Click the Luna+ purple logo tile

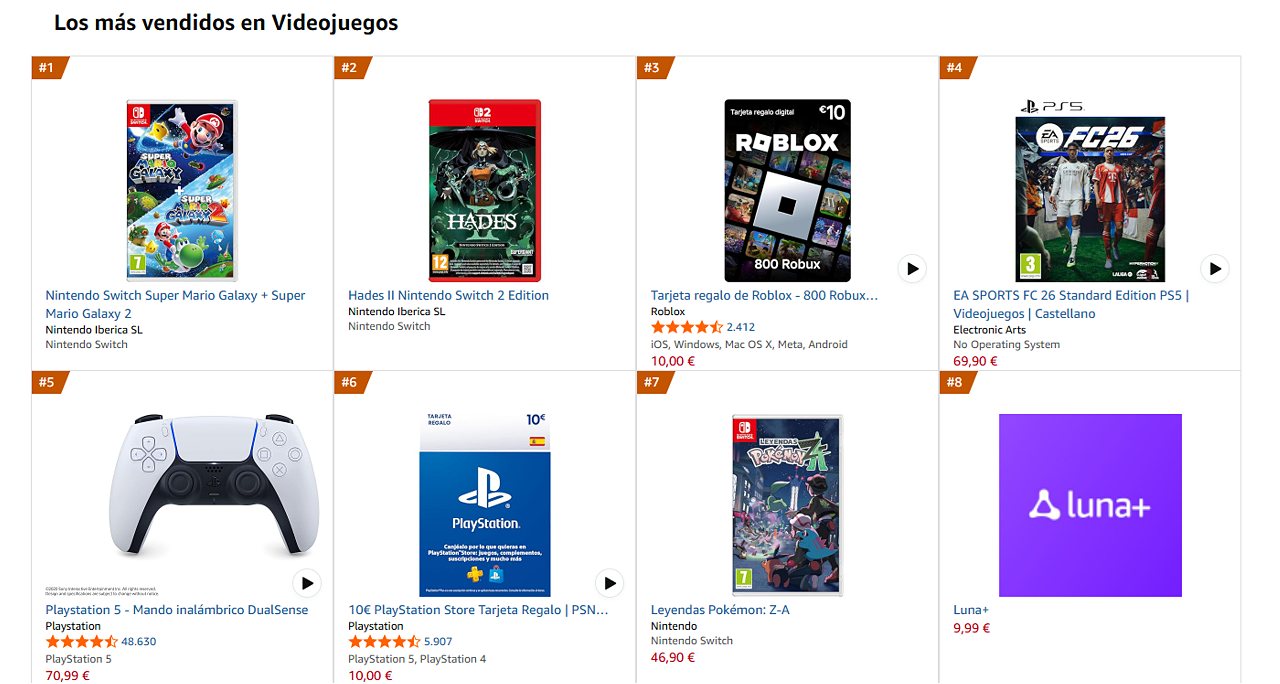click(1090, 505)
